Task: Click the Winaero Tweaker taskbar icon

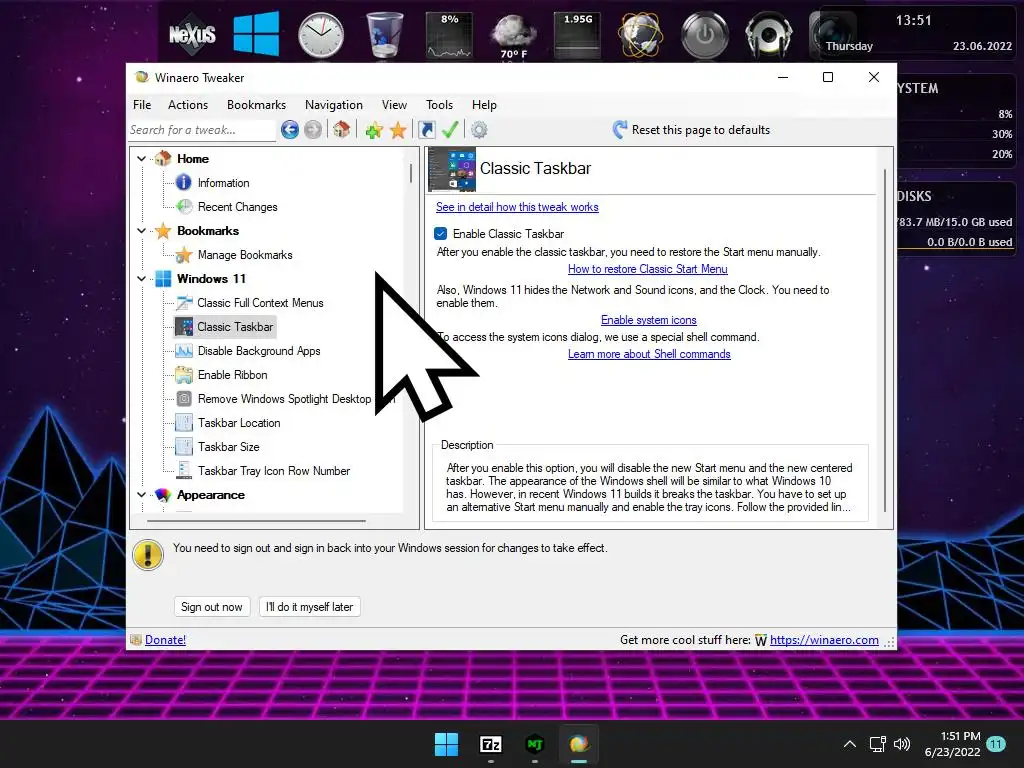Action: pyautogui.click(x=579, y=744)
